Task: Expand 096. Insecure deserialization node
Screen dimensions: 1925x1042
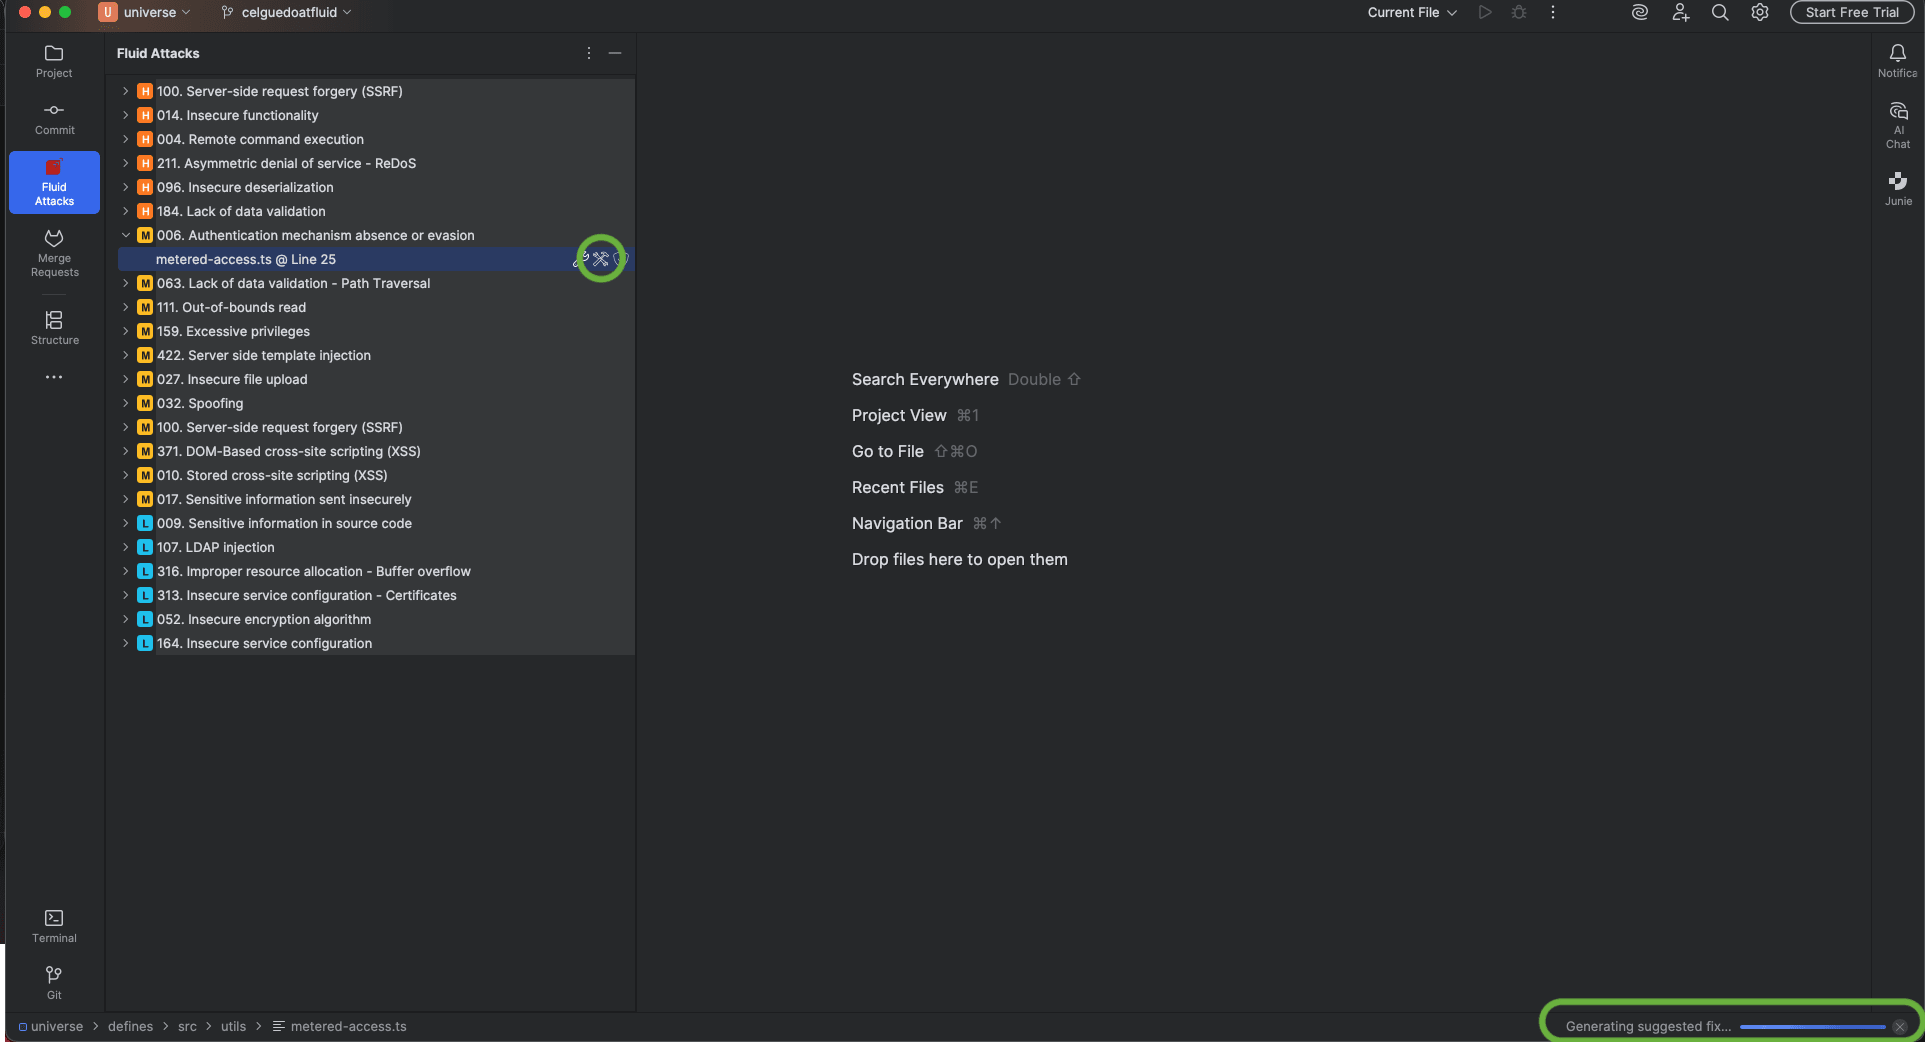Action: click(126, 187)
